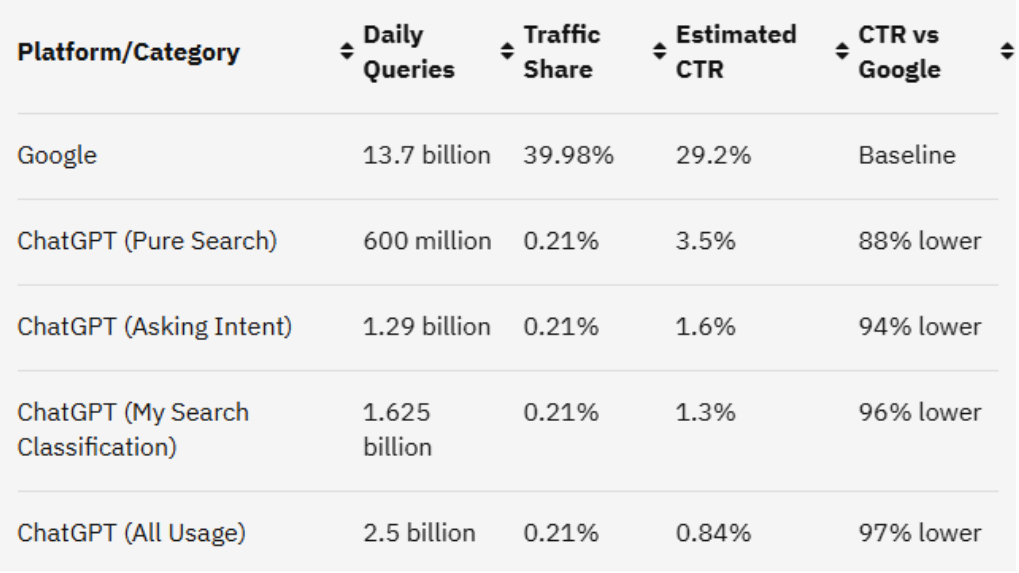Click the sort arrows beside Daily Queries
Image resolution: width=1019 pixels, height=573 pixels.
pos(507,52)
